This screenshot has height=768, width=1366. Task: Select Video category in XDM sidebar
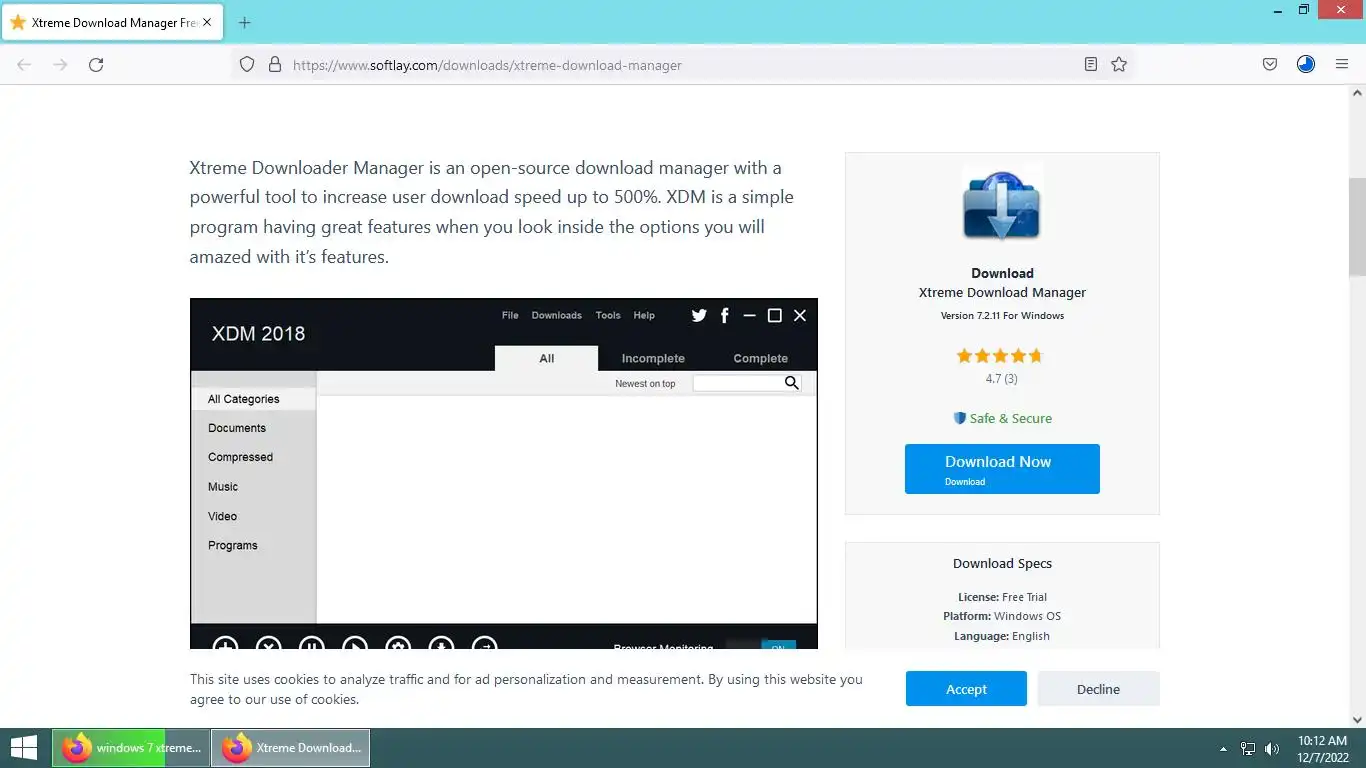click(222, 516)
